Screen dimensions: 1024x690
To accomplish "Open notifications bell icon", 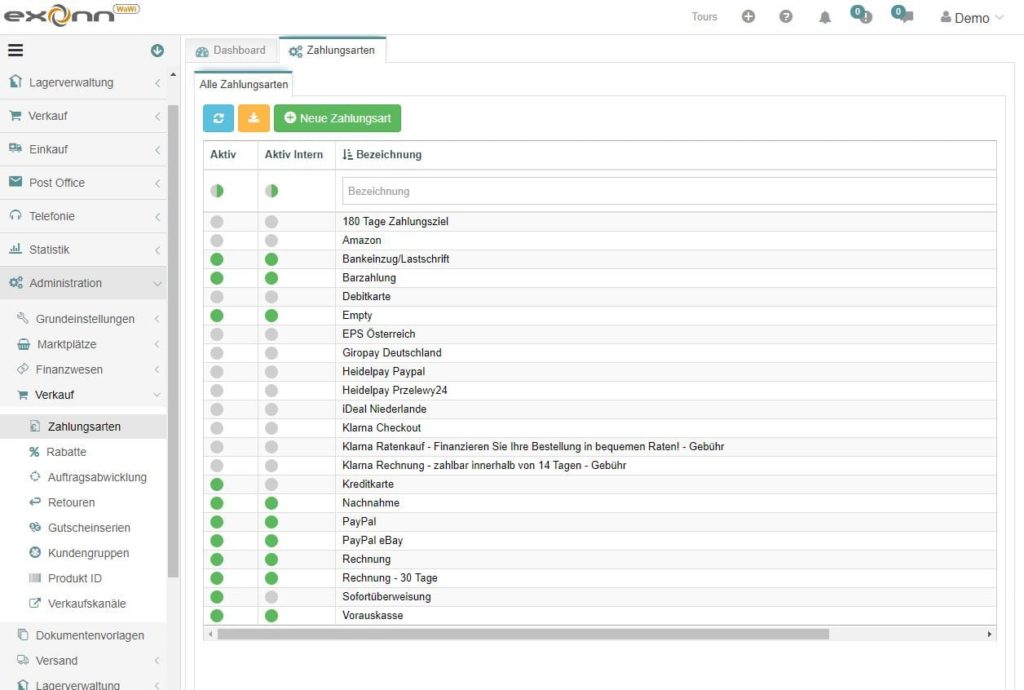I will [825, 18].
